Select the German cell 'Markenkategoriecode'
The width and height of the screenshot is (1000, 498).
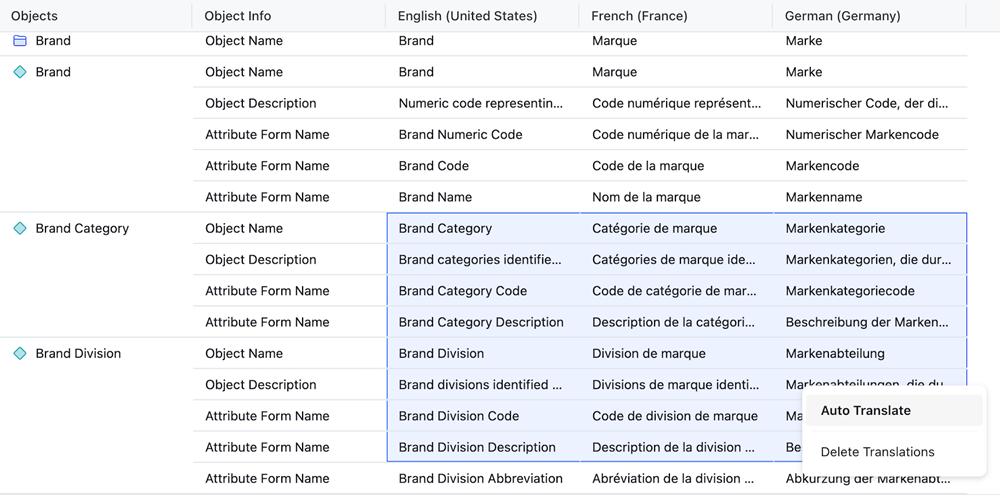850,291
